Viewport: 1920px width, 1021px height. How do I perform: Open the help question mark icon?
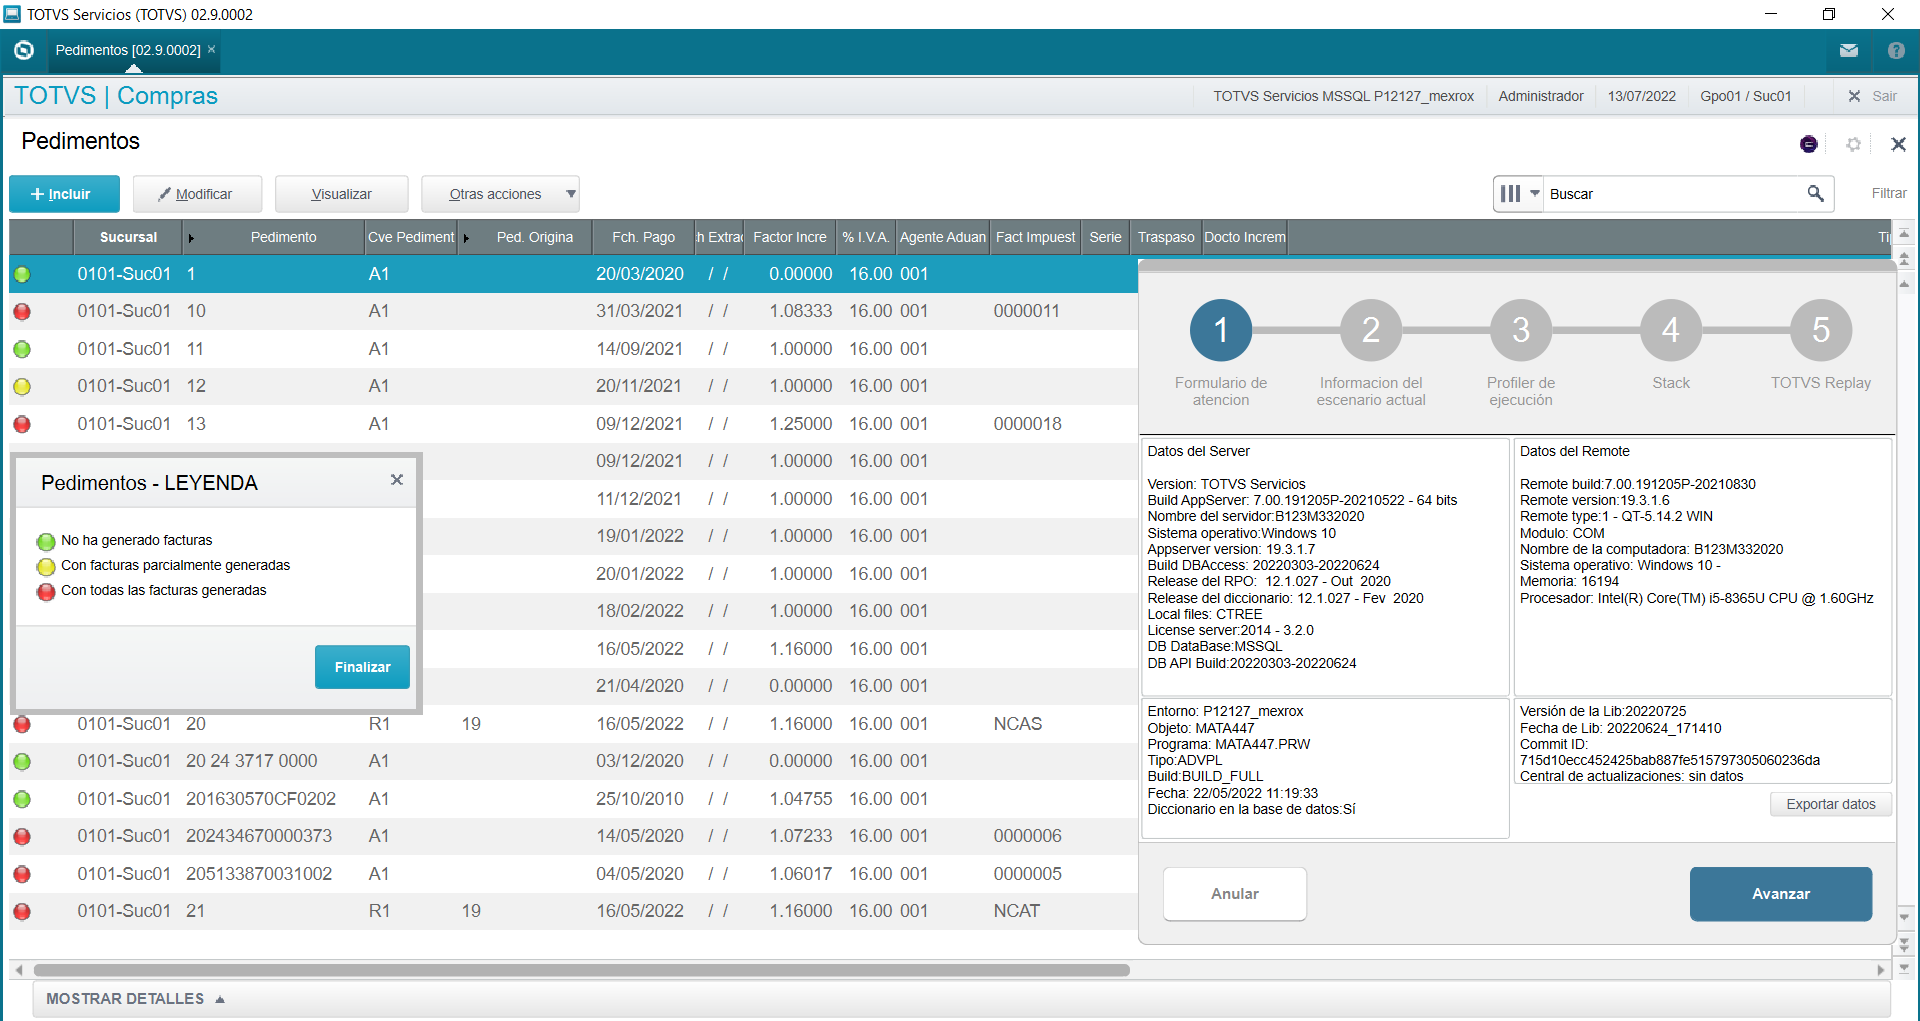[1896, 50]
